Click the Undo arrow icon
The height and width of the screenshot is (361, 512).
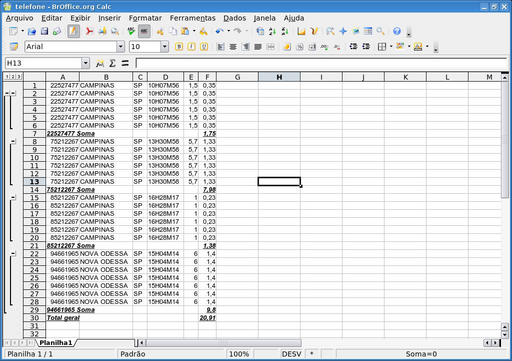(x=219, y=31)
